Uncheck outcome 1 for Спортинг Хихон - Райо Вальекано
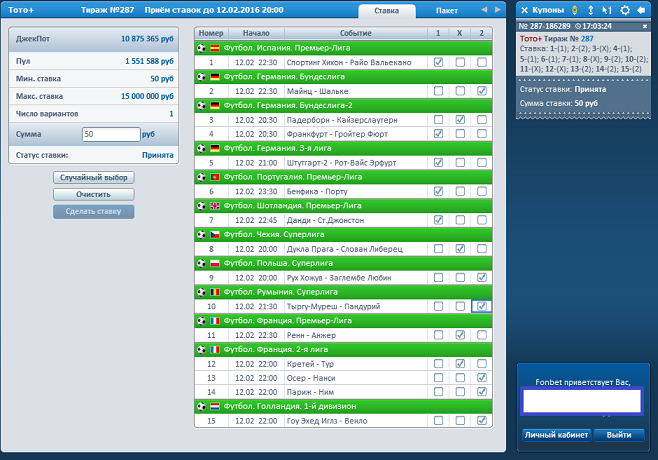 (x=438, y=62)
